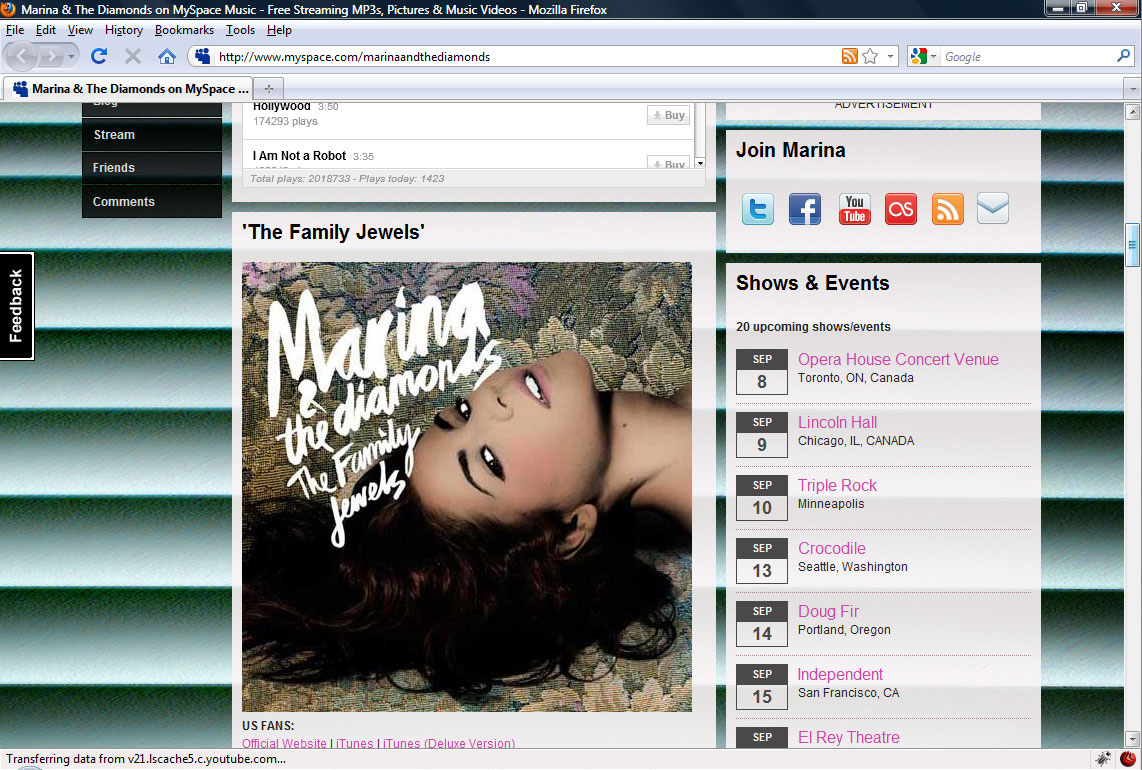
Task: Open the Independent event link
Action: (840, 675)
